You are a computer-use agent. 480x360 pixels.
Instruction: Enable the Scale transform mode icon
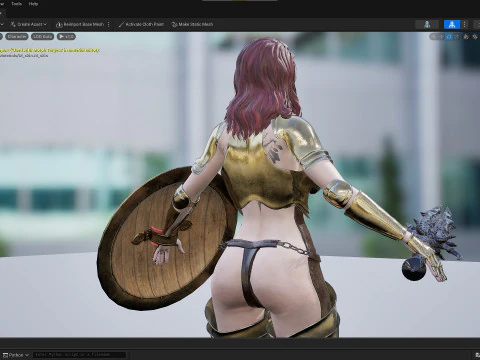click(456, 37)
